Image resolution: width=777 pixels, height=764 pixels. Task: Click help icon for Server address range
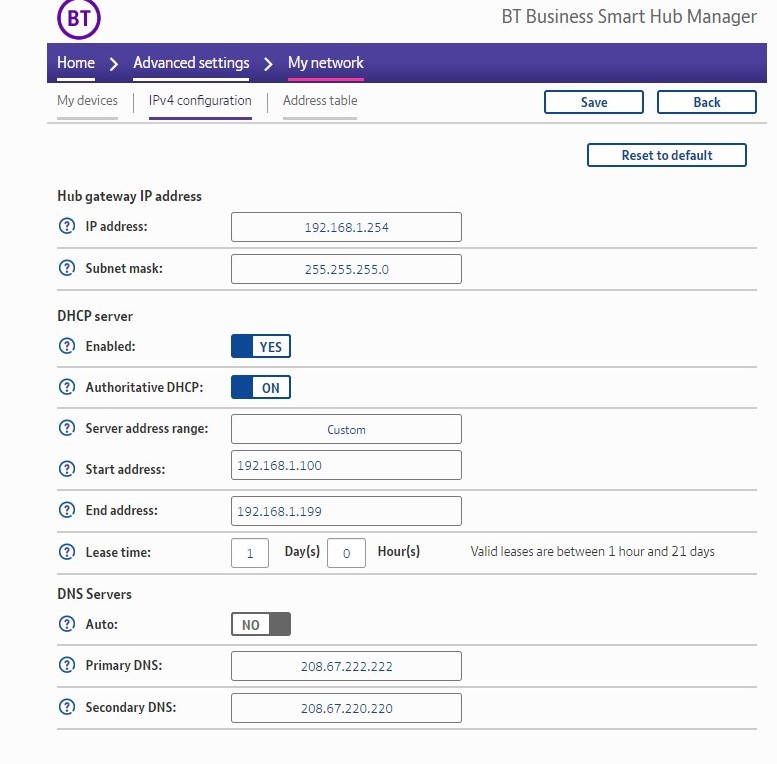pos(67,428)
